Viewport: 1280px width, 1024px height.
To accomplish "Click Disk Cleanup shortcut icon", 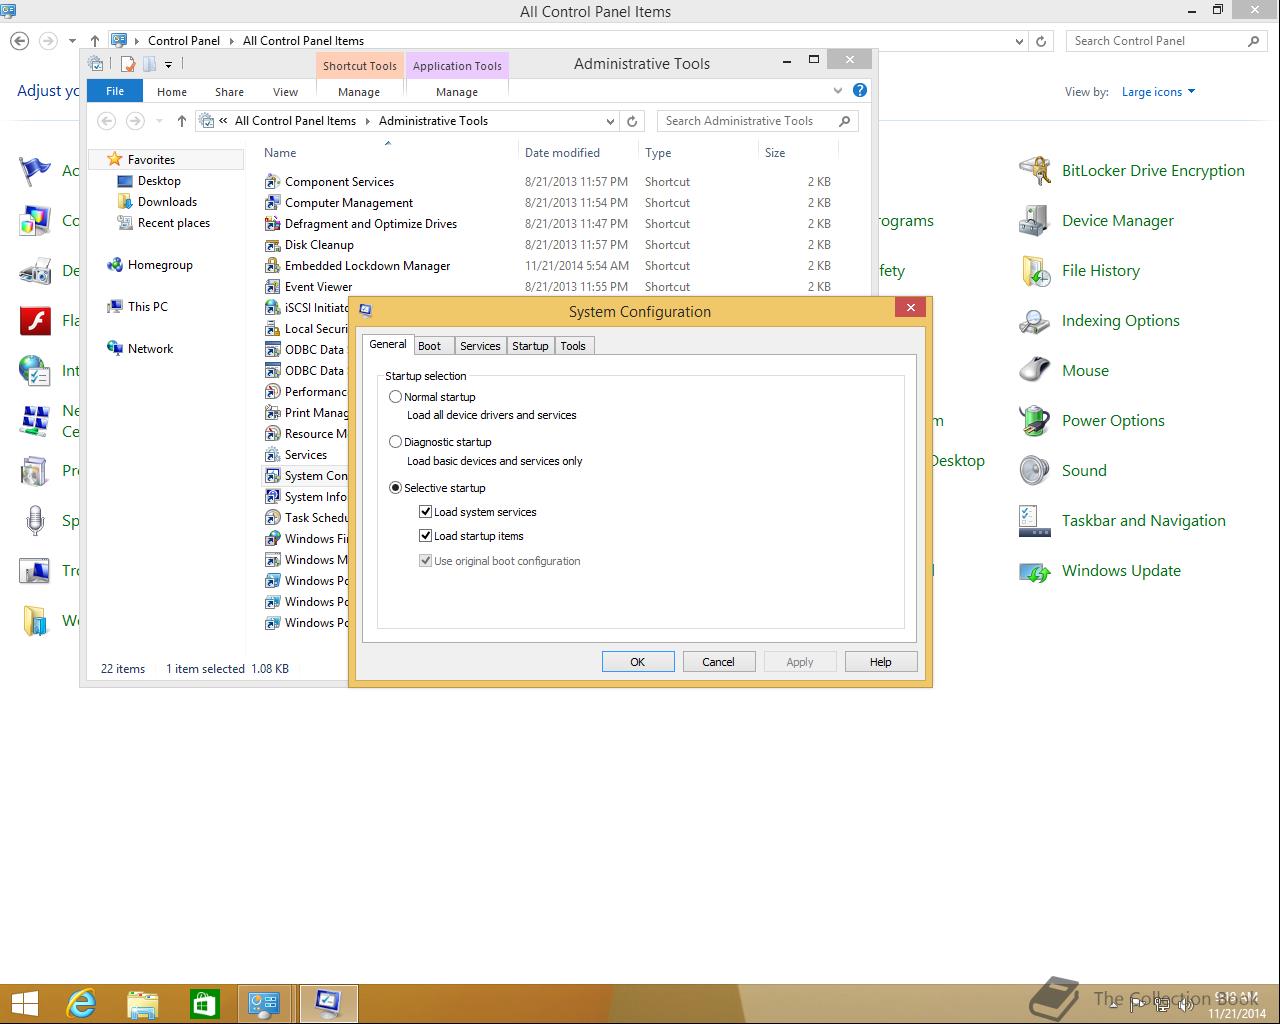I will point(272,245).
